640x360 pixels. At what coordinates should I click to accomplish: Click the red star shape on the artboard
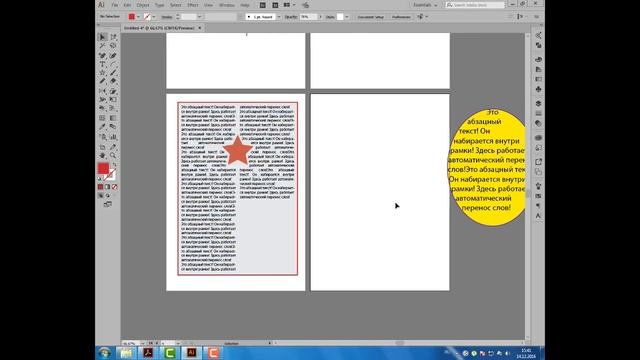click(237, 151)
